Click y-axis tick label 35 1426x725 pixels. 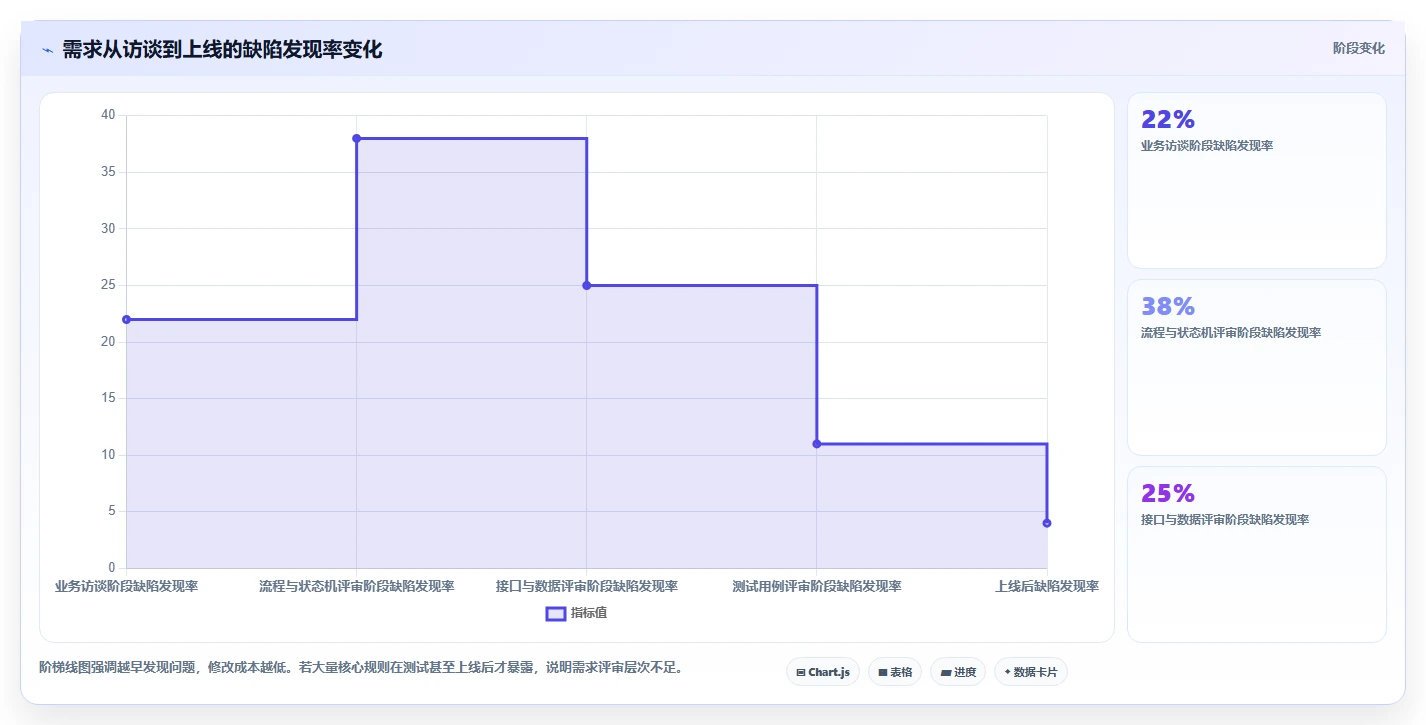(x=108, y=172)
